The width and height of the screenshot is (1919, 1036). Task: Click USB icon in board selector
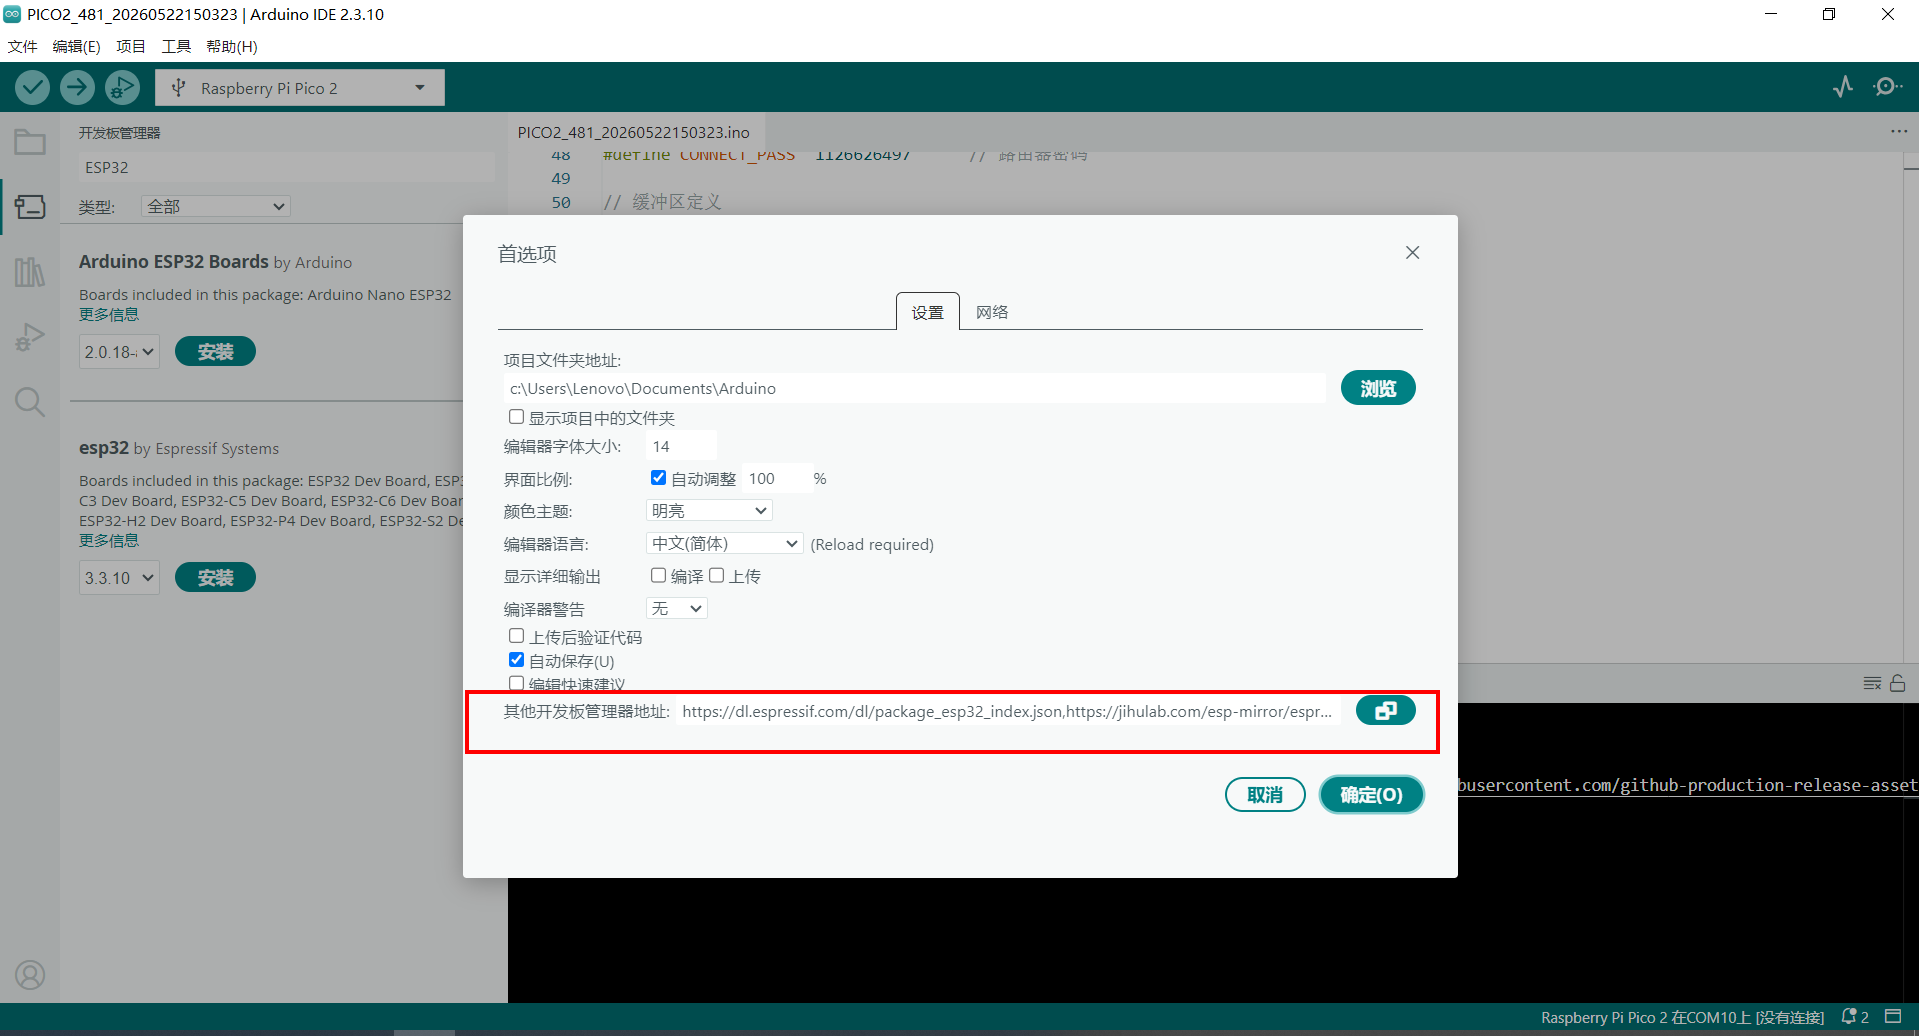pyautogui.click(x=178, y=88)
